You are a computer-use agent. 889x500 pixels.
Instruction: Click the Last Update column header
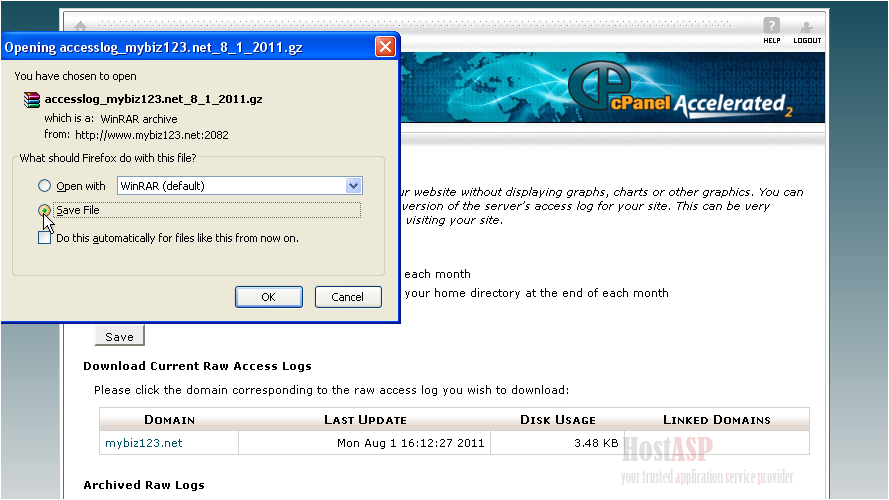[x=365, y=420]
